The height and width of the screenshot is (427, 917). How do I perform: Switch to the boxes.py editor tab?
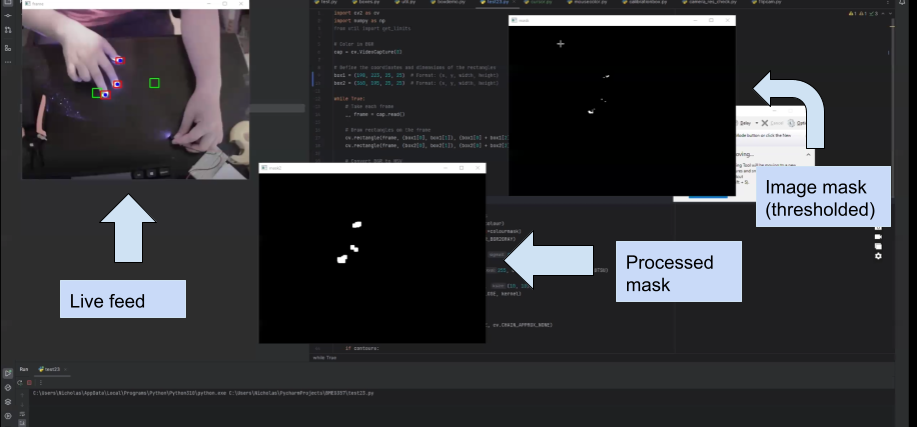(366, 2)
